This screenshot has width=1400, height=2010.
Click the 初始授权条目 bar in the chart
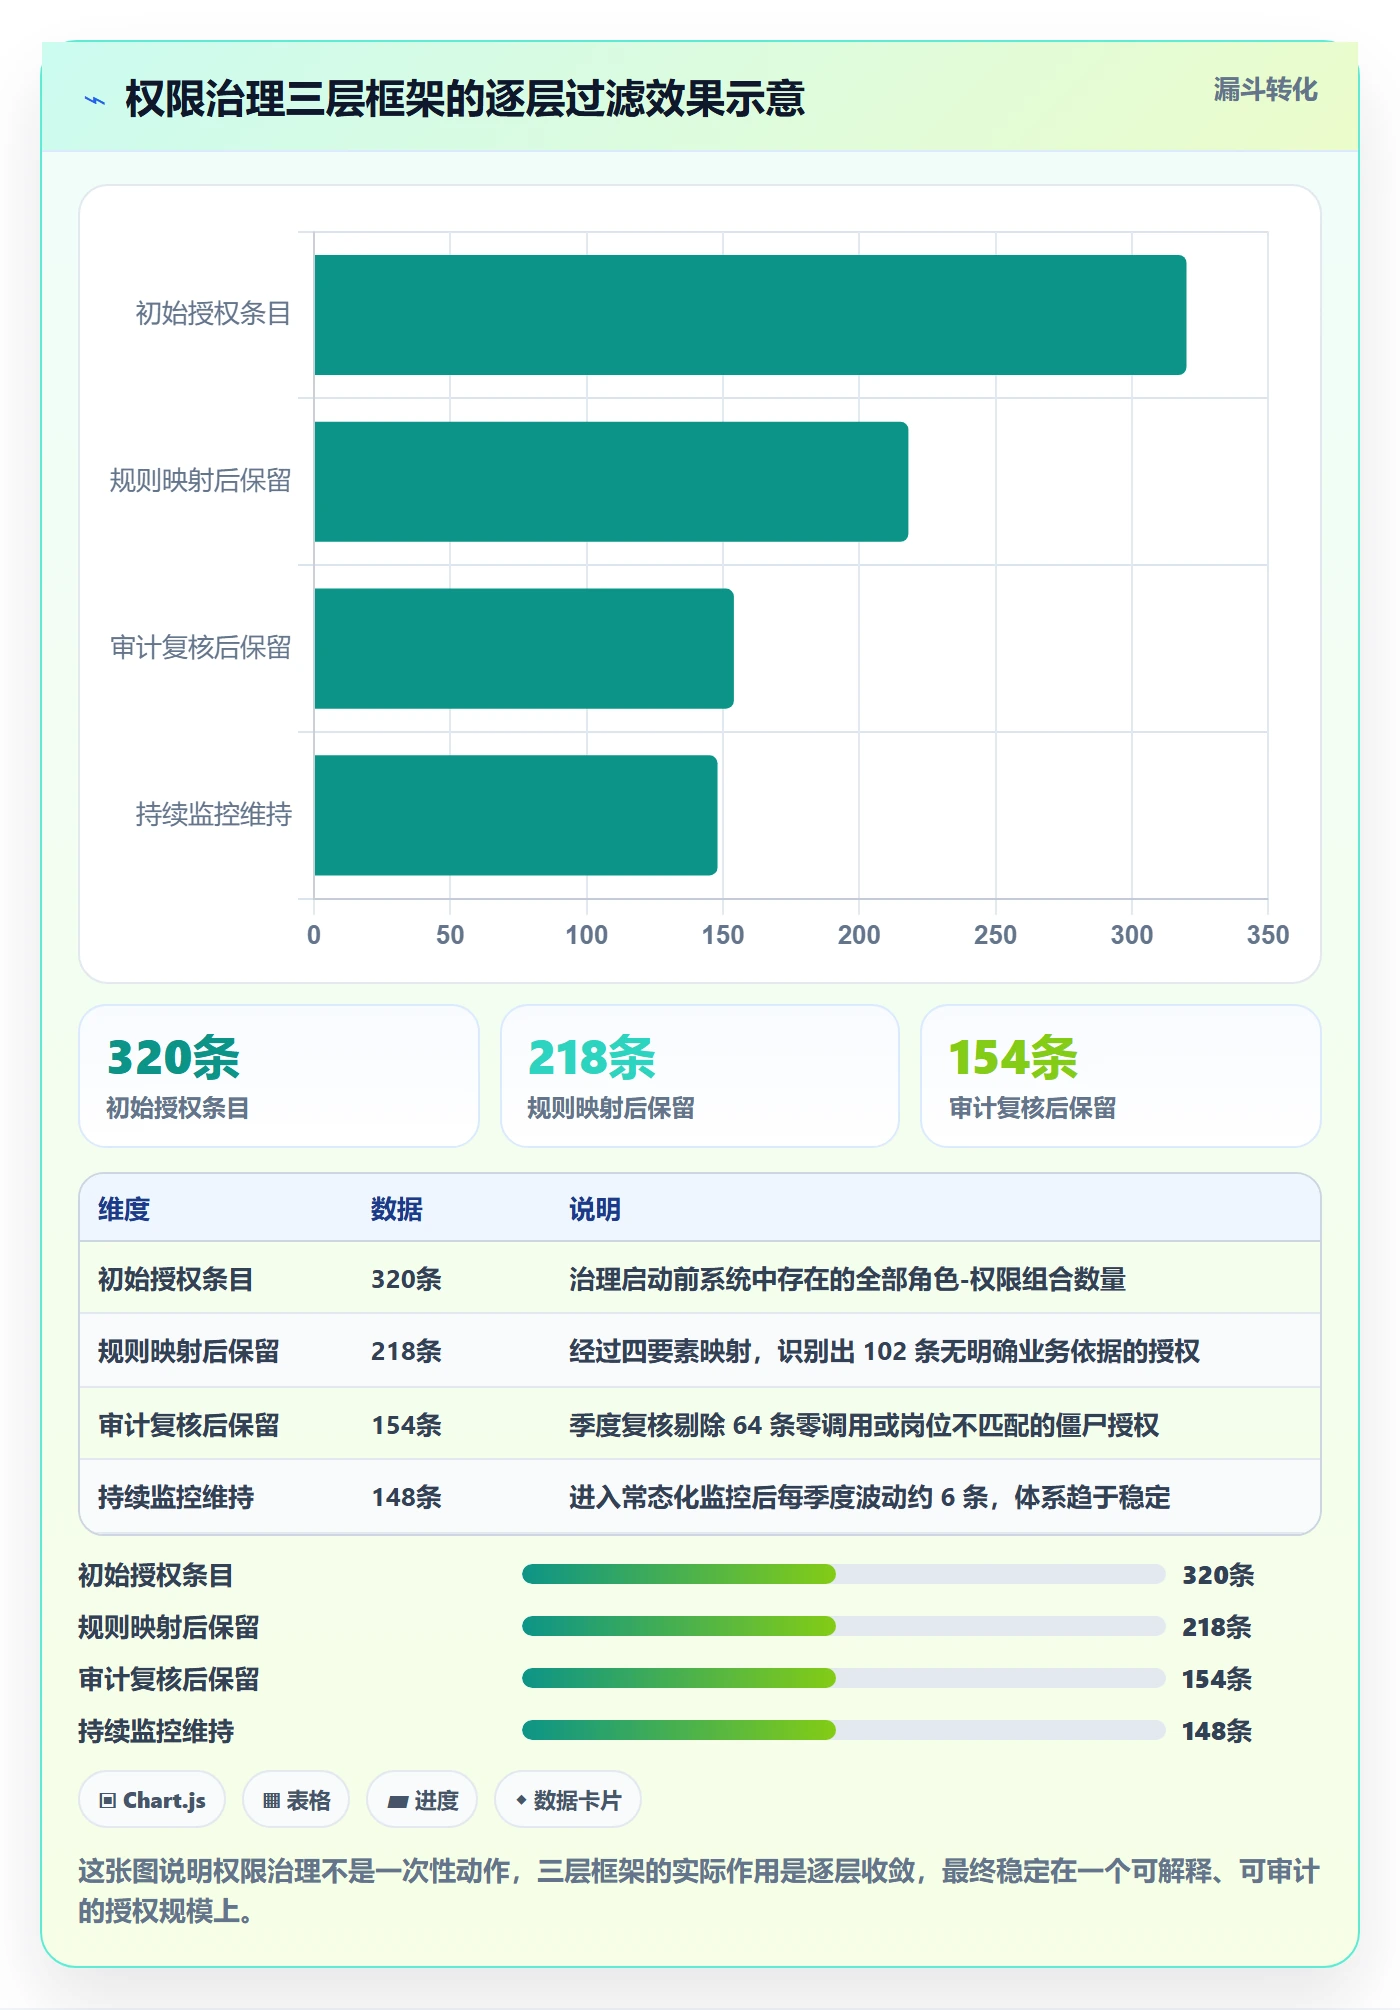[x=750, y=315]
